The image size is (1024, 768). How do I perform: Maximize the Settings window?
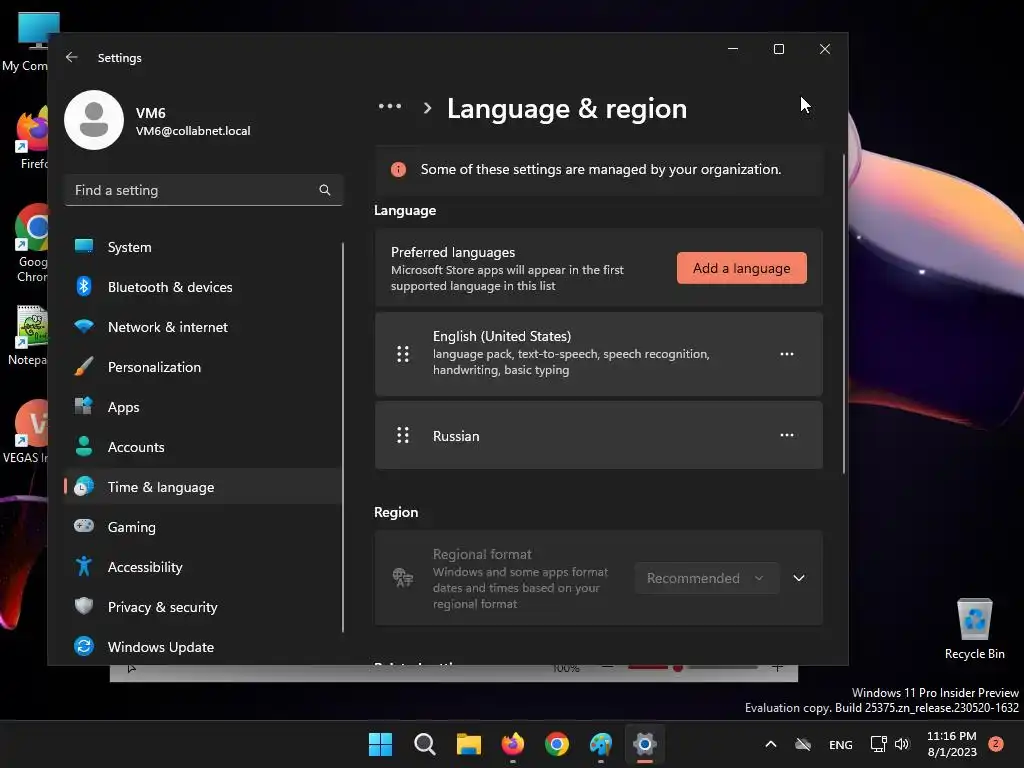(778, 49)
